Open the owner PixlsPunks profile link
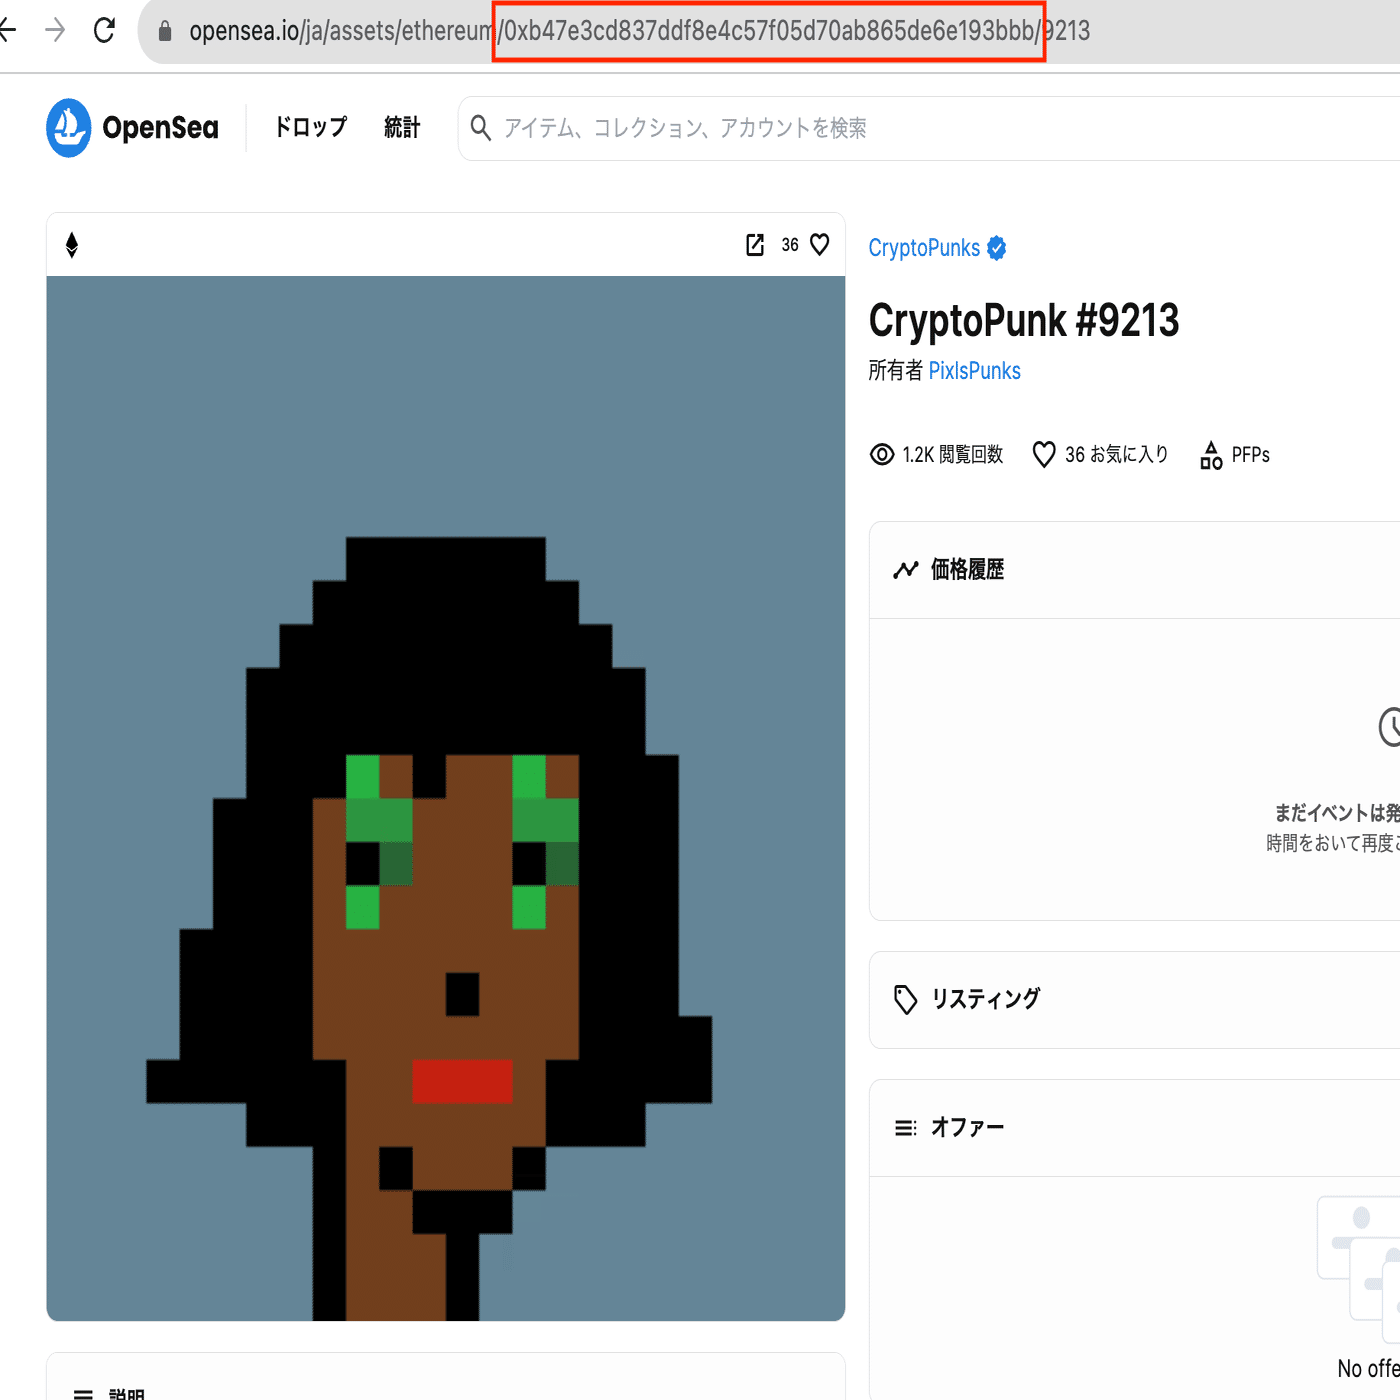Viewport: 1400px width, 1400px height. pyautogui.click(x=975, y=371)
